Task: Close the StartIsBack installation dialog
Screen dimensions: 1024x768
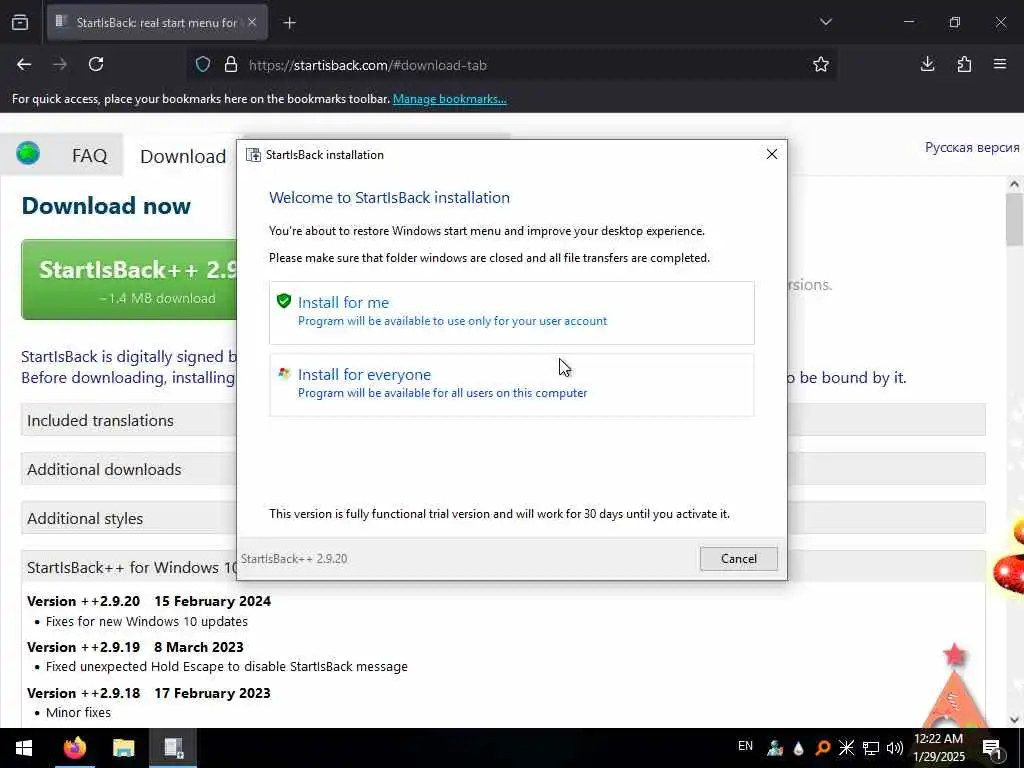Action: click(771, 154)
